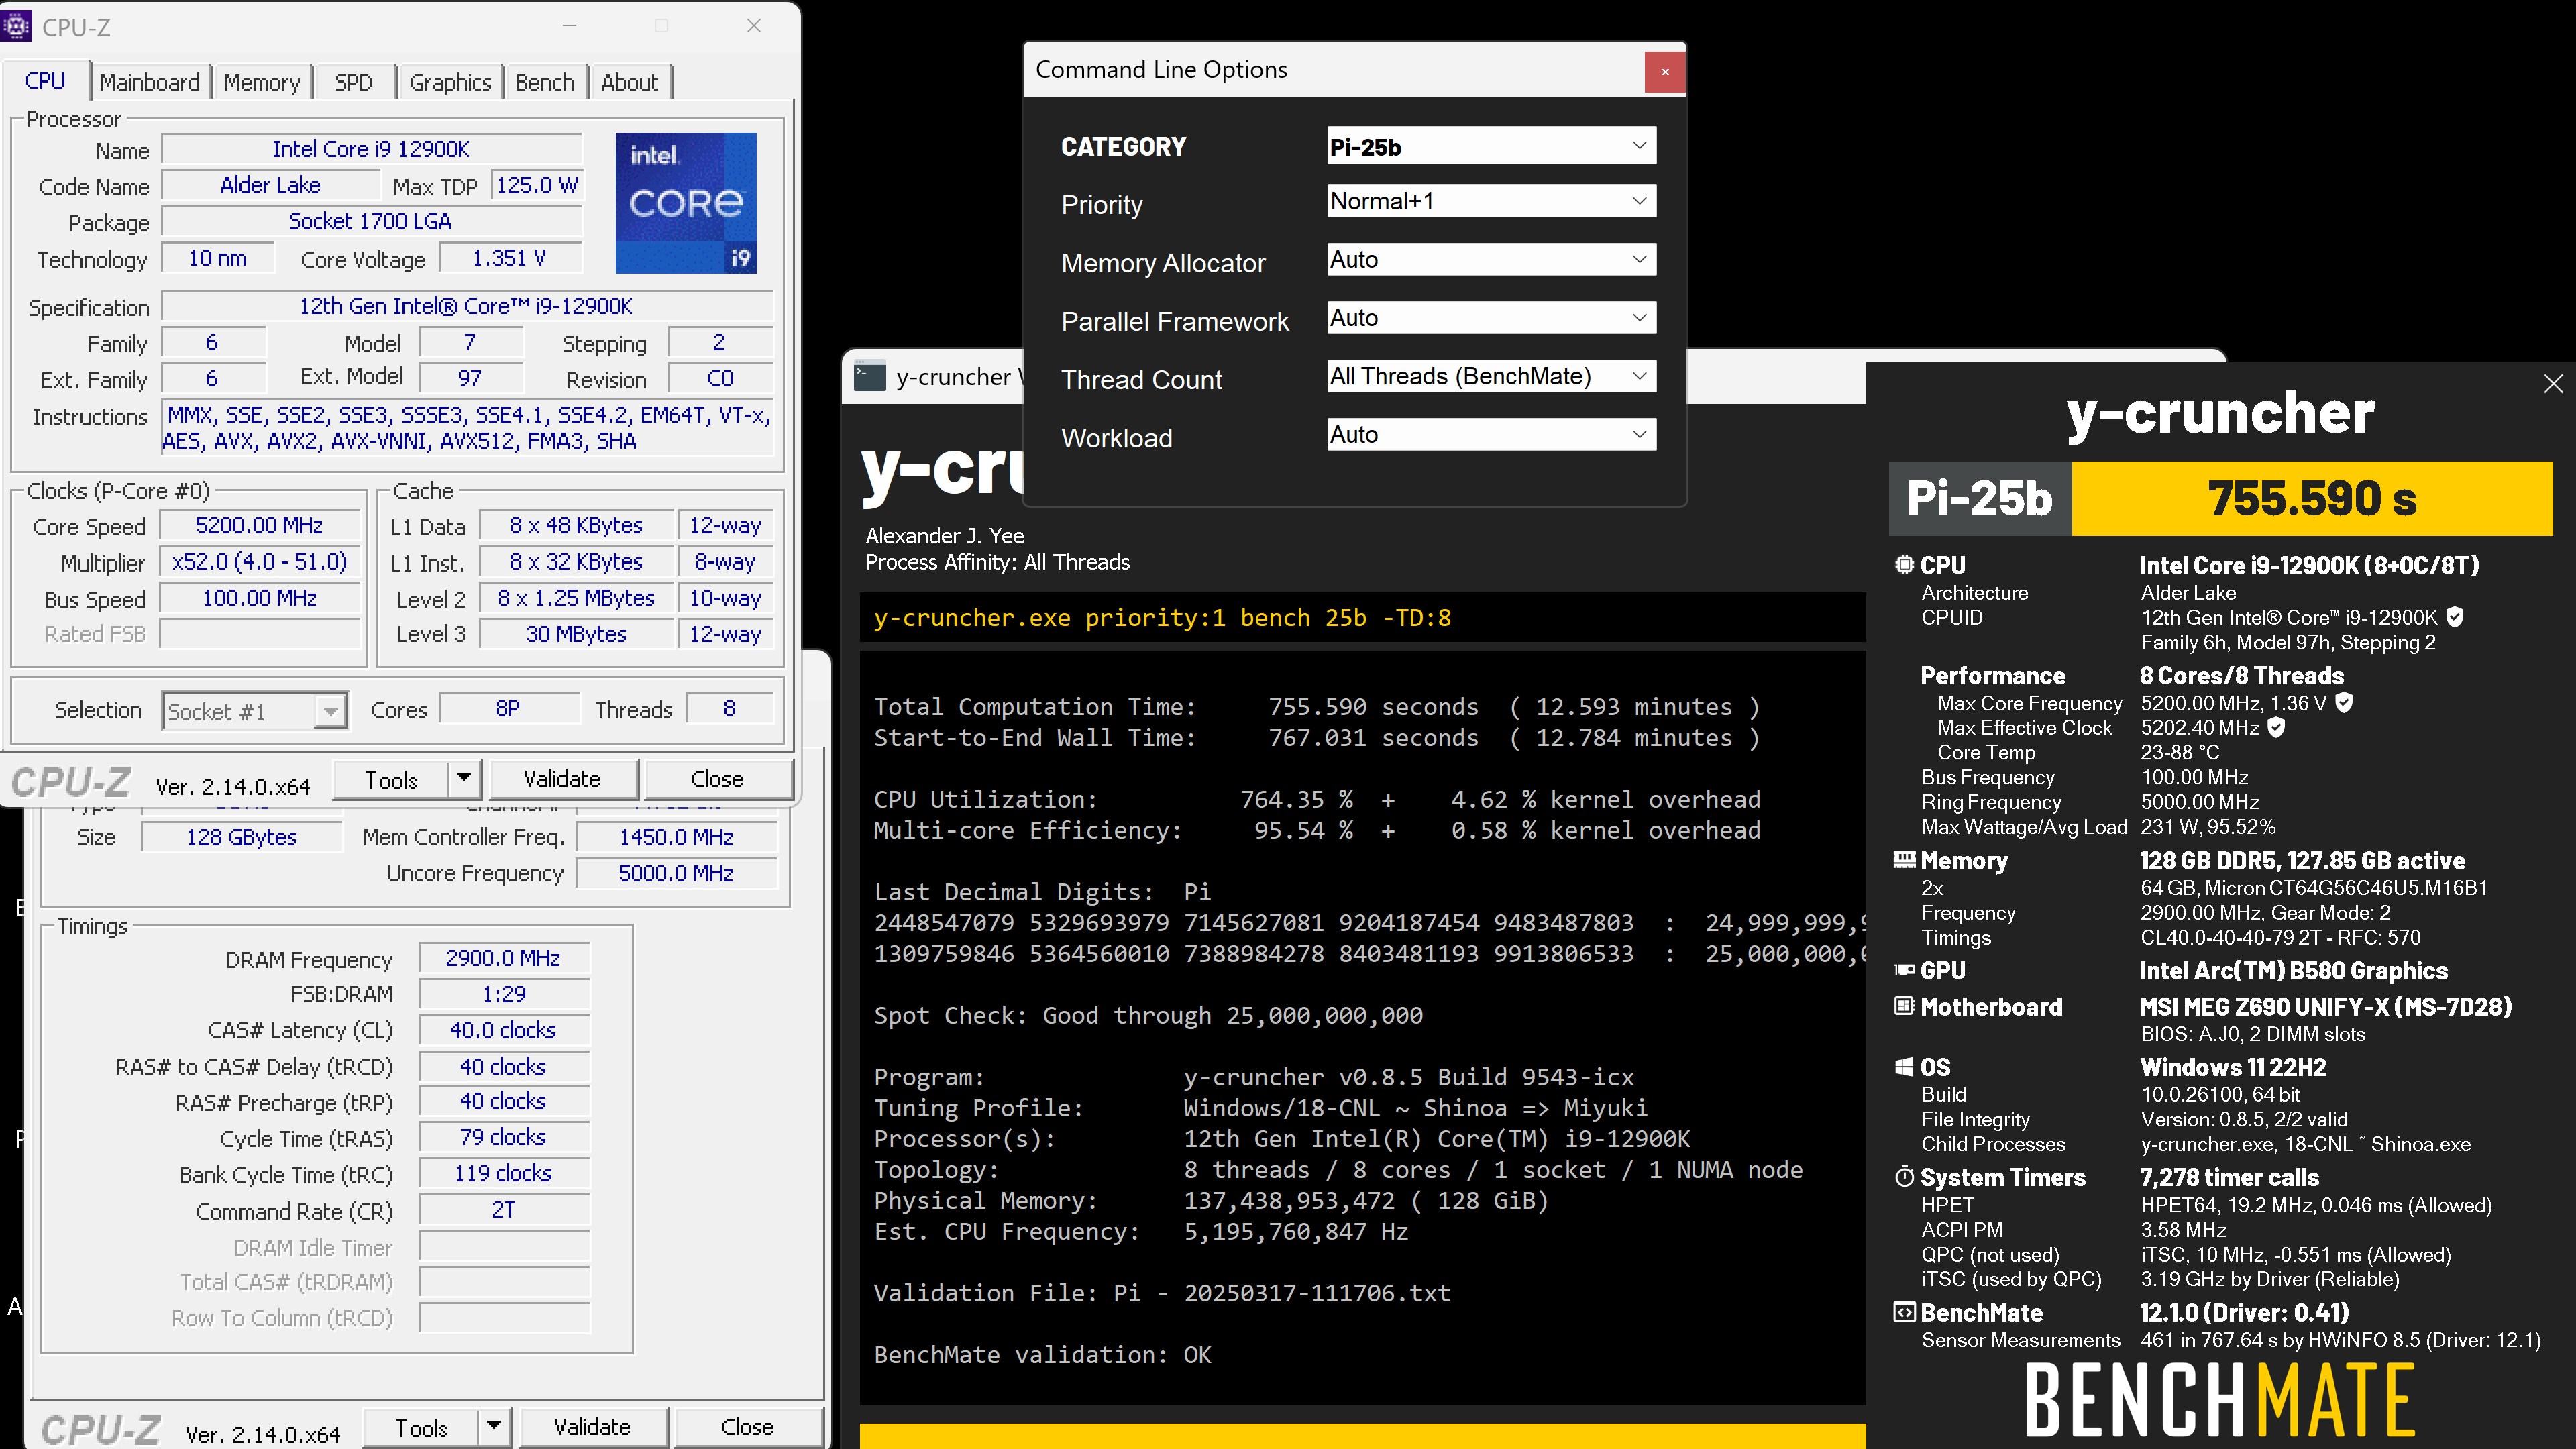Screen dimensions: 2576x1449
Task: Click the DRAM Frequency 2900.0 MHz field
Action: 503,958
